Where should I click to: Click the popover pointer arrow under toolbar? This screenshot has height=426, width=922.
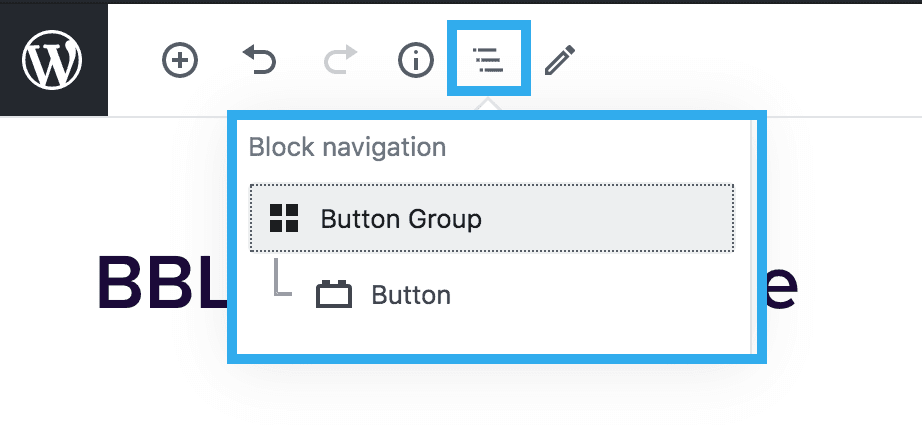point(488,104)
